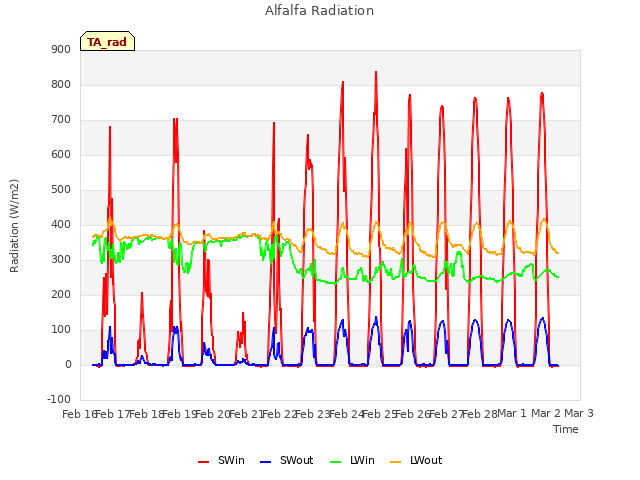Click the -100 y-axis tick label
The width and height of the screenshot is (640, 480).
click(59, 399)
